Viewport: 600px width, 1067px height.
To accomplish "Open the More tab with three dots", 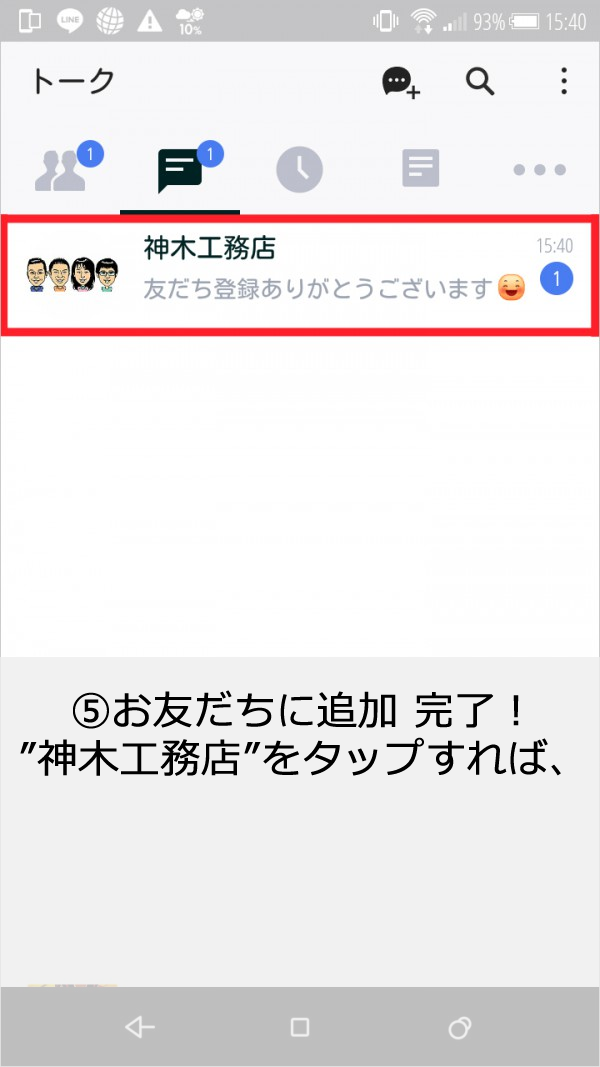I will click(539, 169).
